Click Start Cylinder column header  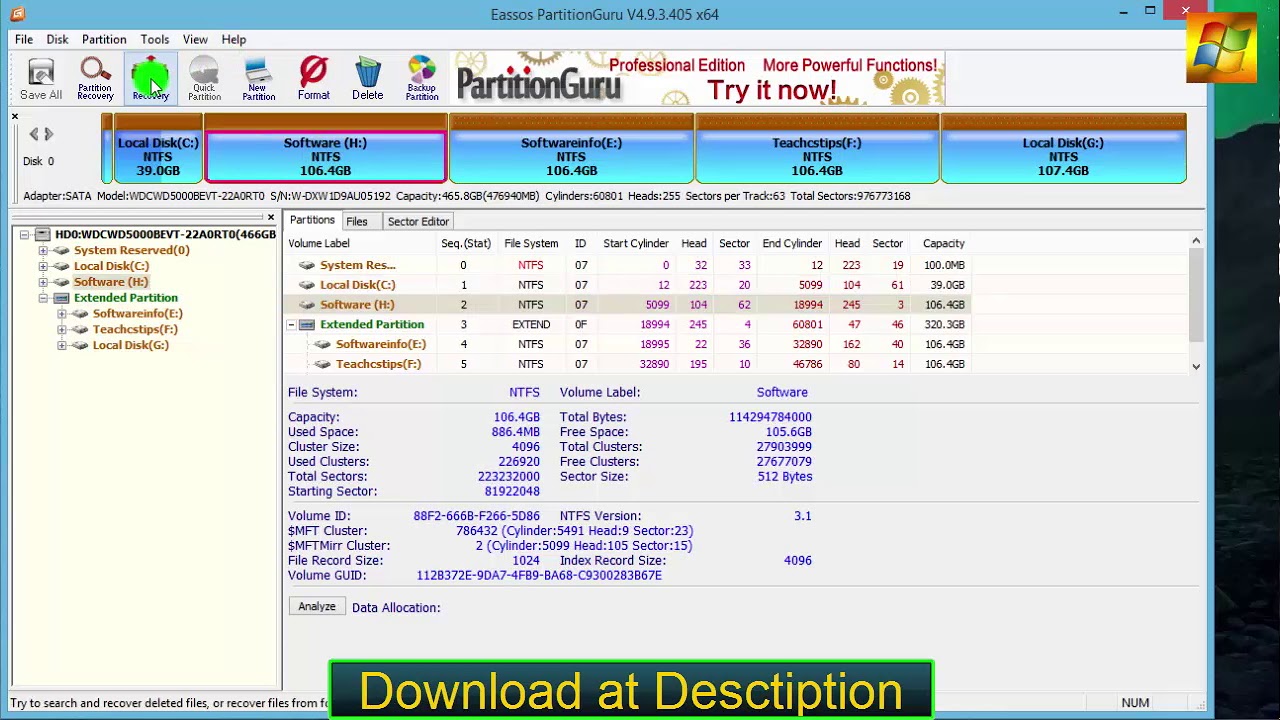[x=636, y=244]
